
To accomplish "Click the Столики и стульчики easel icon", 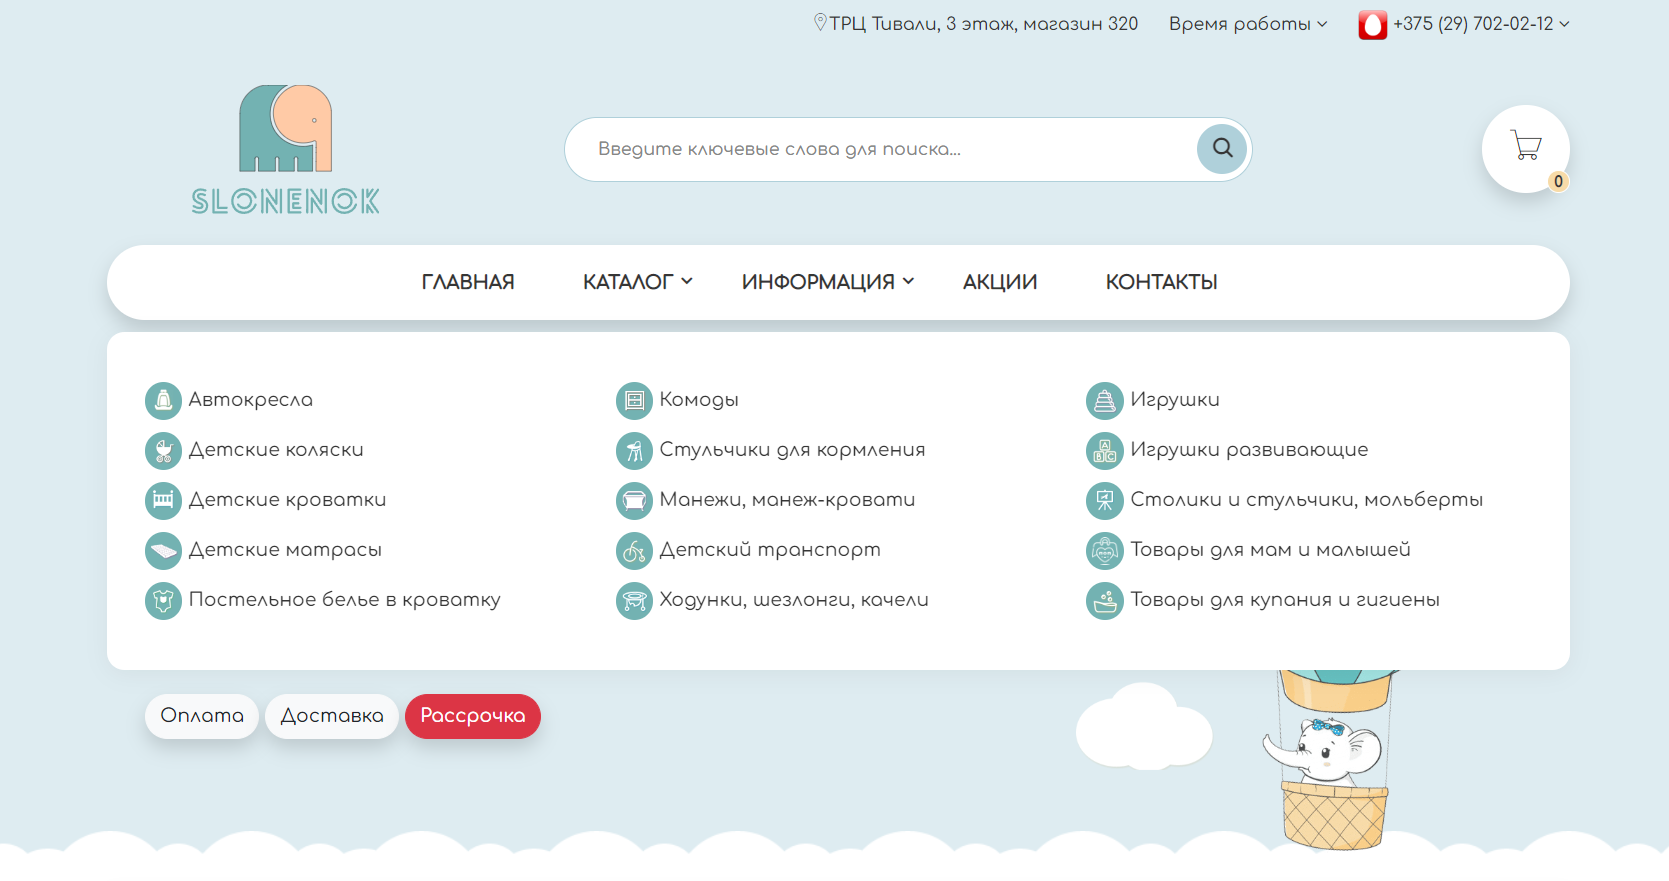I will (1105, 501).
